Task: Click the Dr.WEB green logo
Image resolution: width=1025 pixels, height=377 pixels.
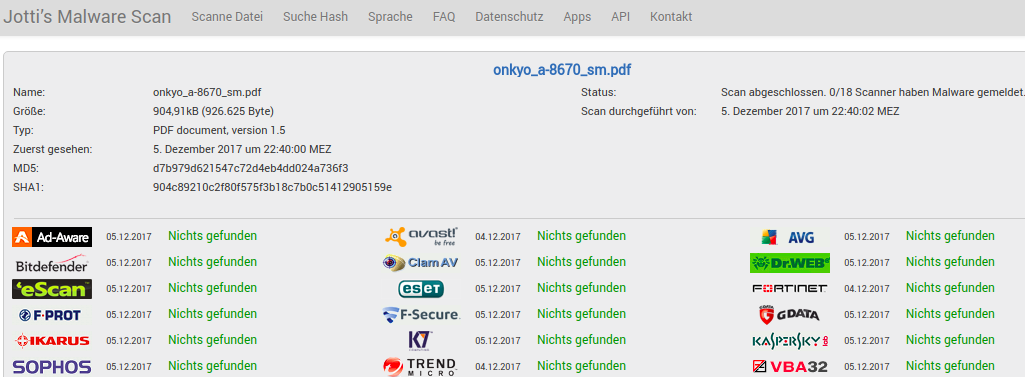Action: pyautogui.click(x=790, y=263)
